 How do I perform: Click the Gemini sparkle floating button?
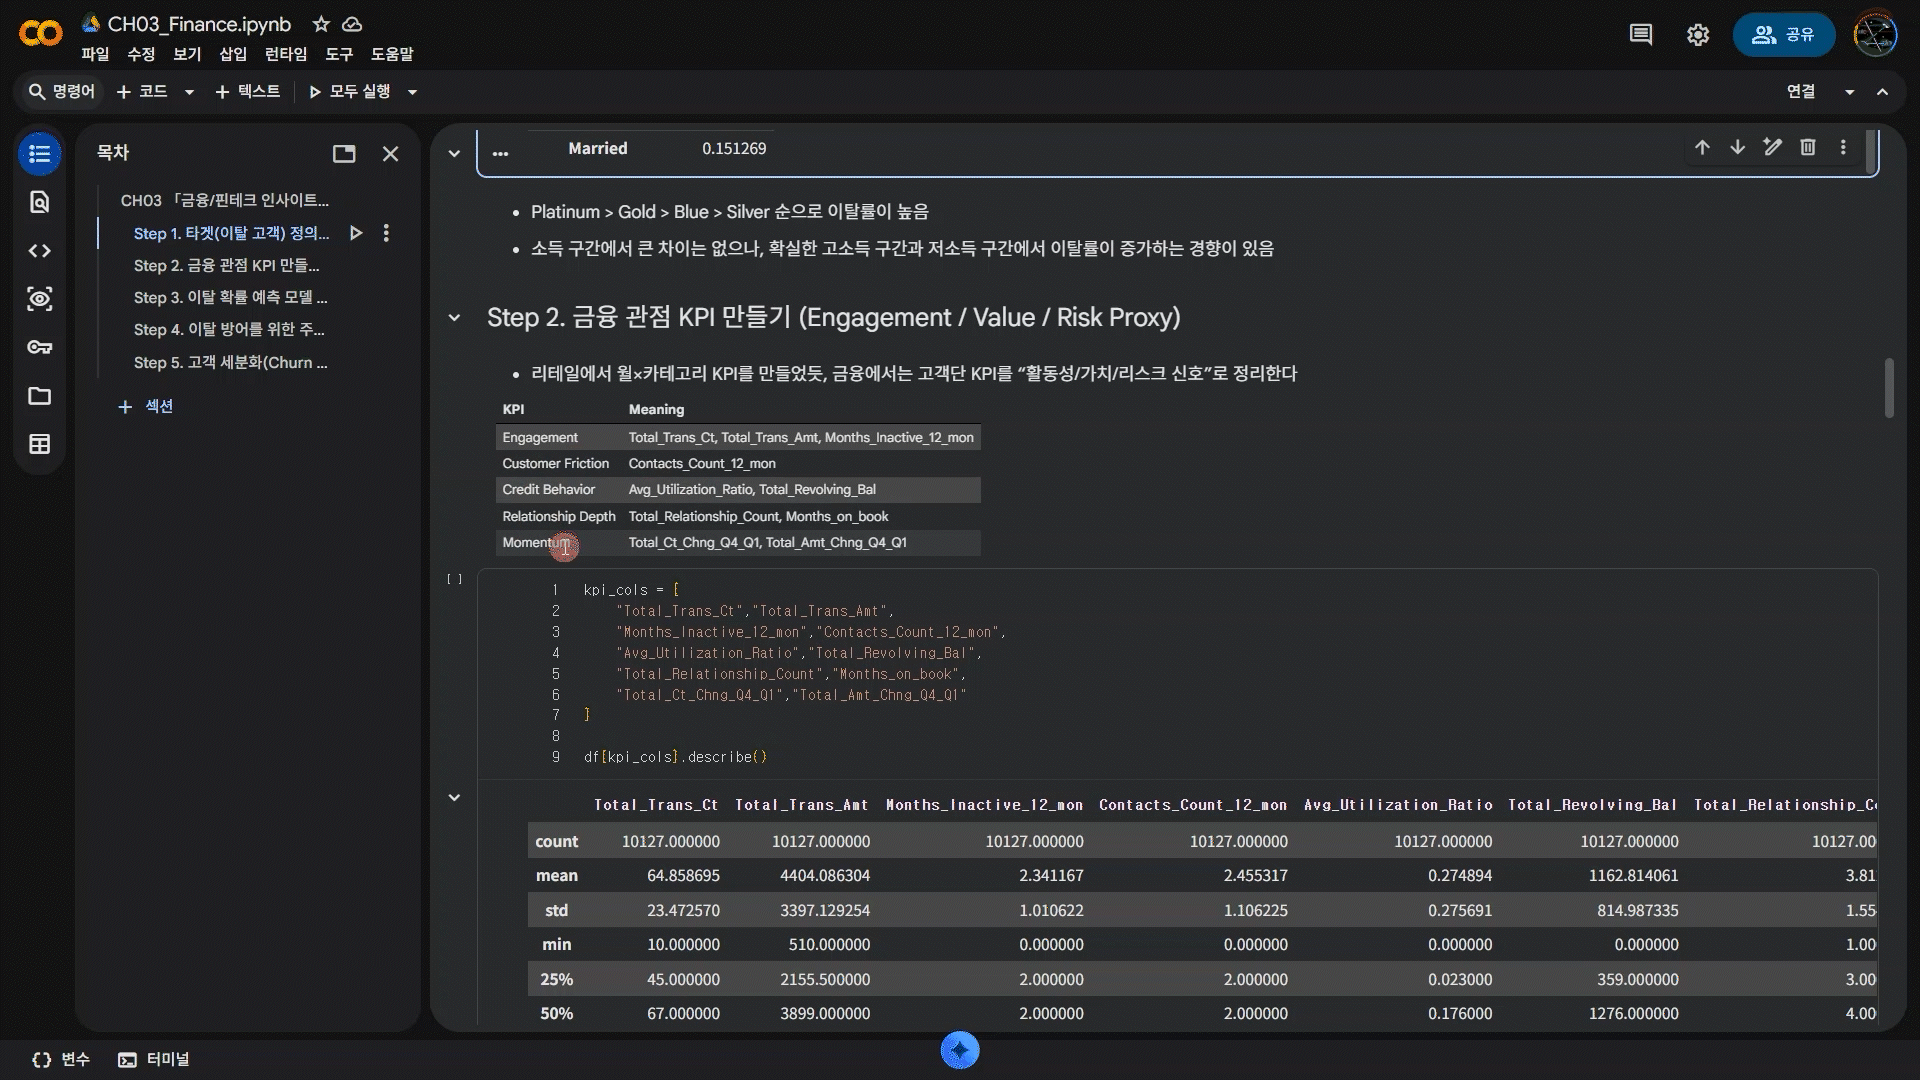(x=959, y=1050)
